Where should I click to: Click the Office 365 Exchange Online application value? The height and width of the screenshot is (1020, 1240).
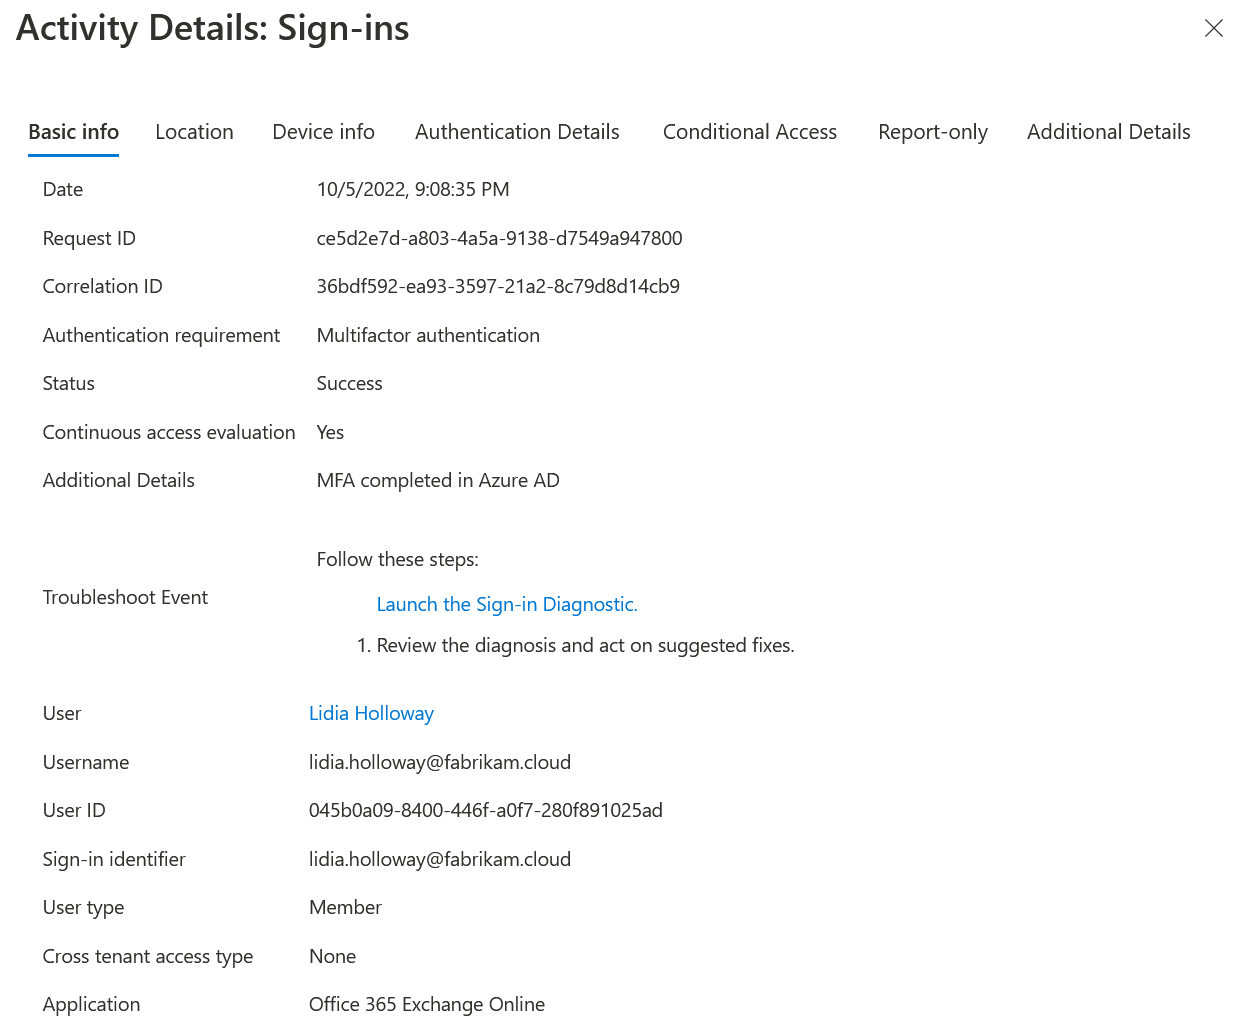click(426, 1004)
